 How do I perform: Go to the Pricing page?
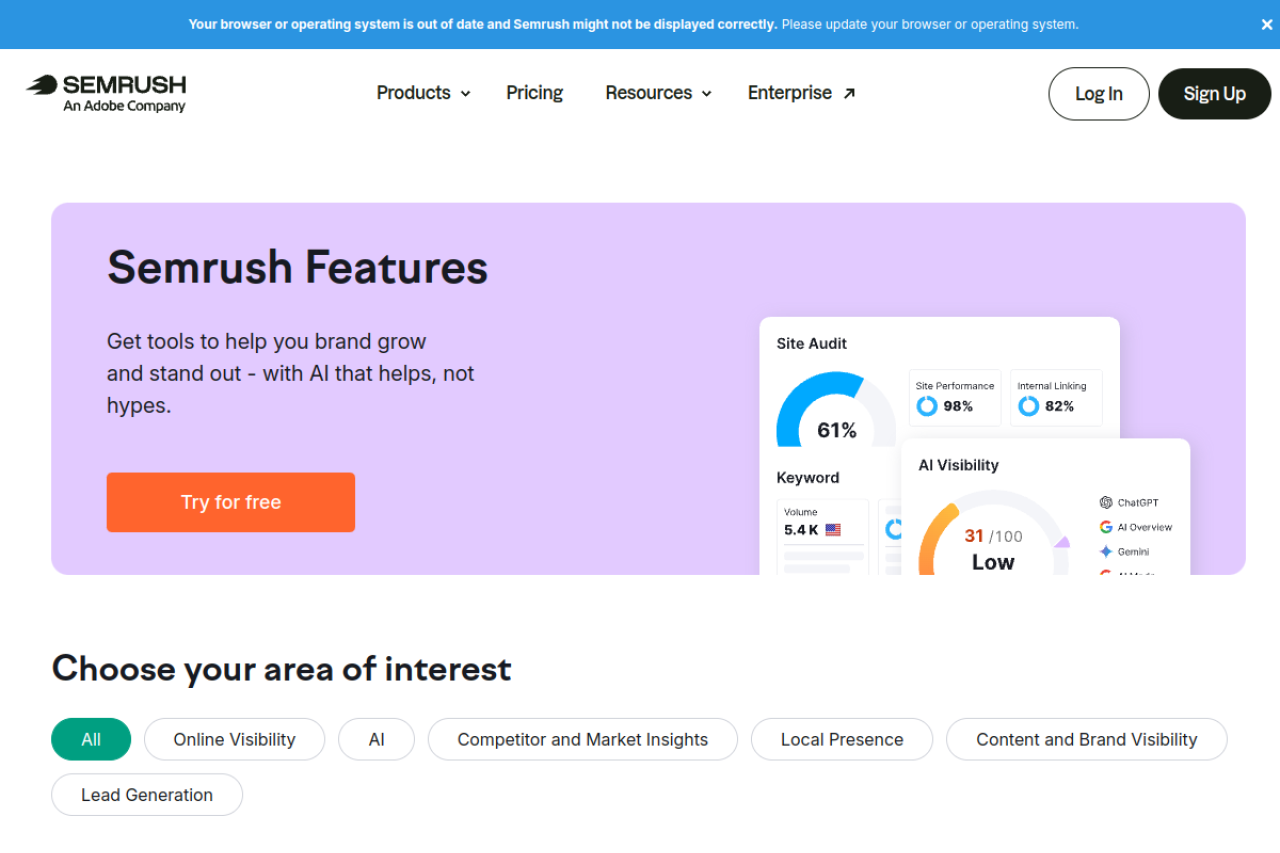534,93
